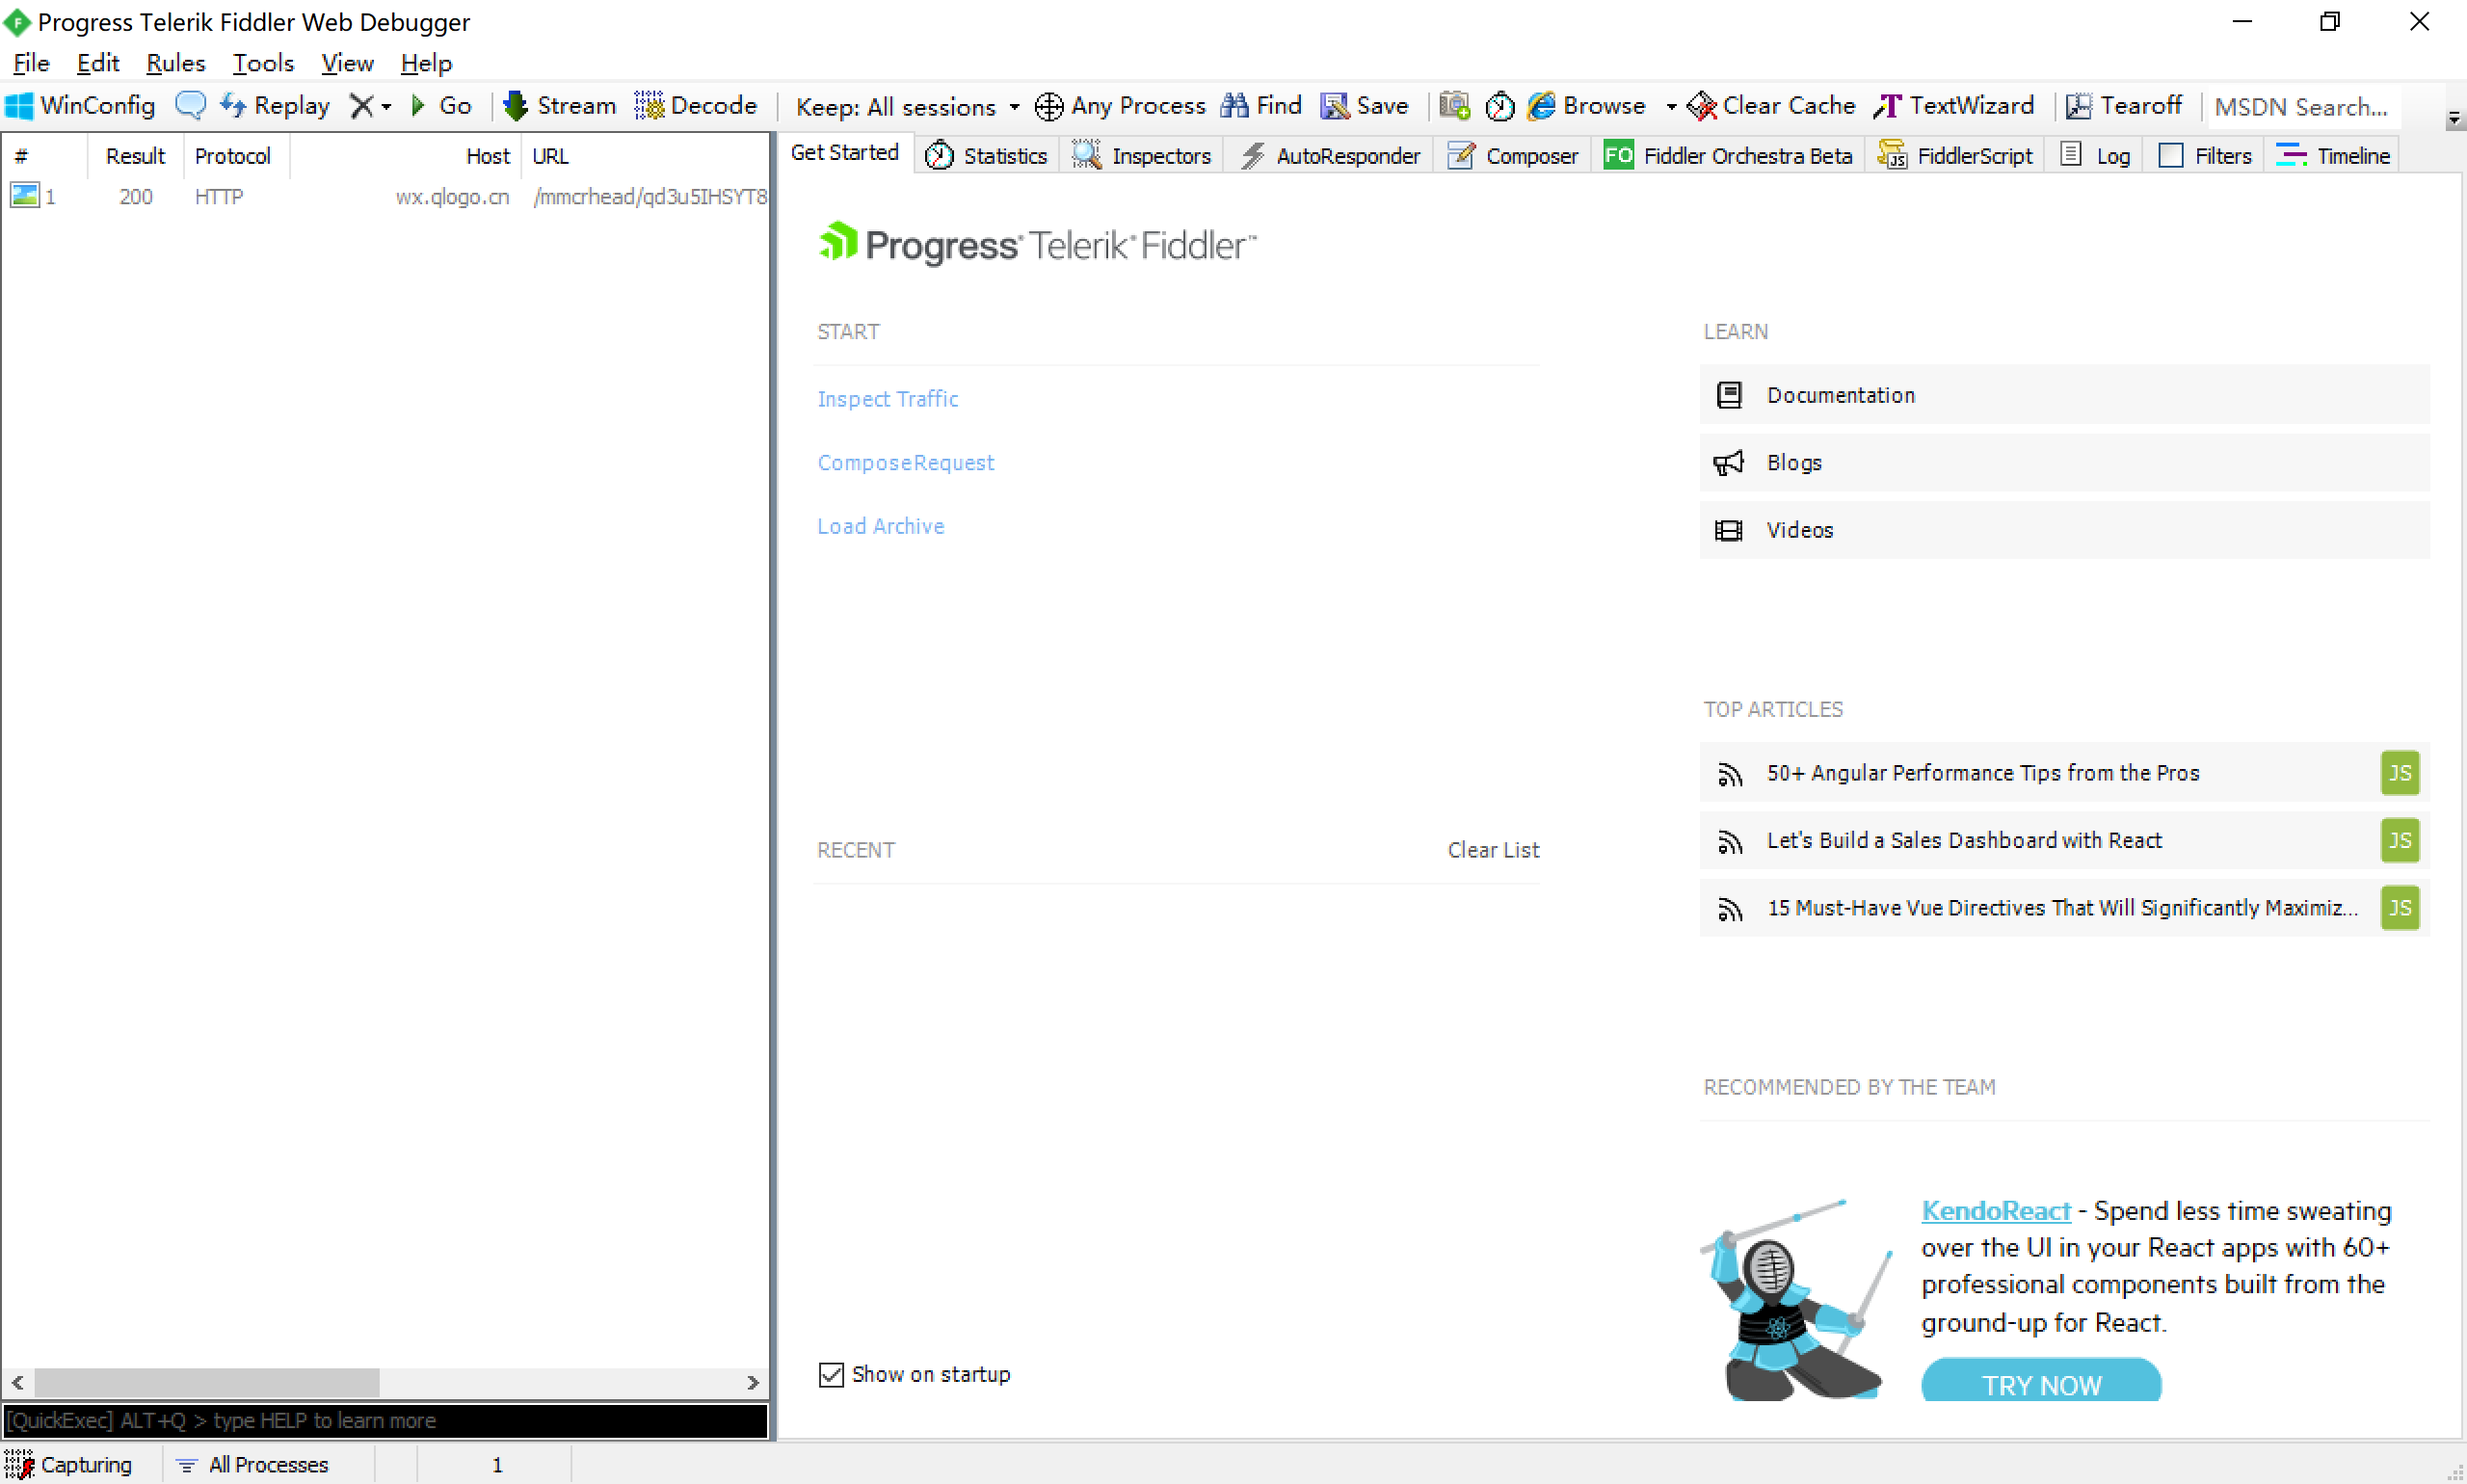Open the Help menu
This screenshot has width=2467, height=1484.
pos(426,63)
